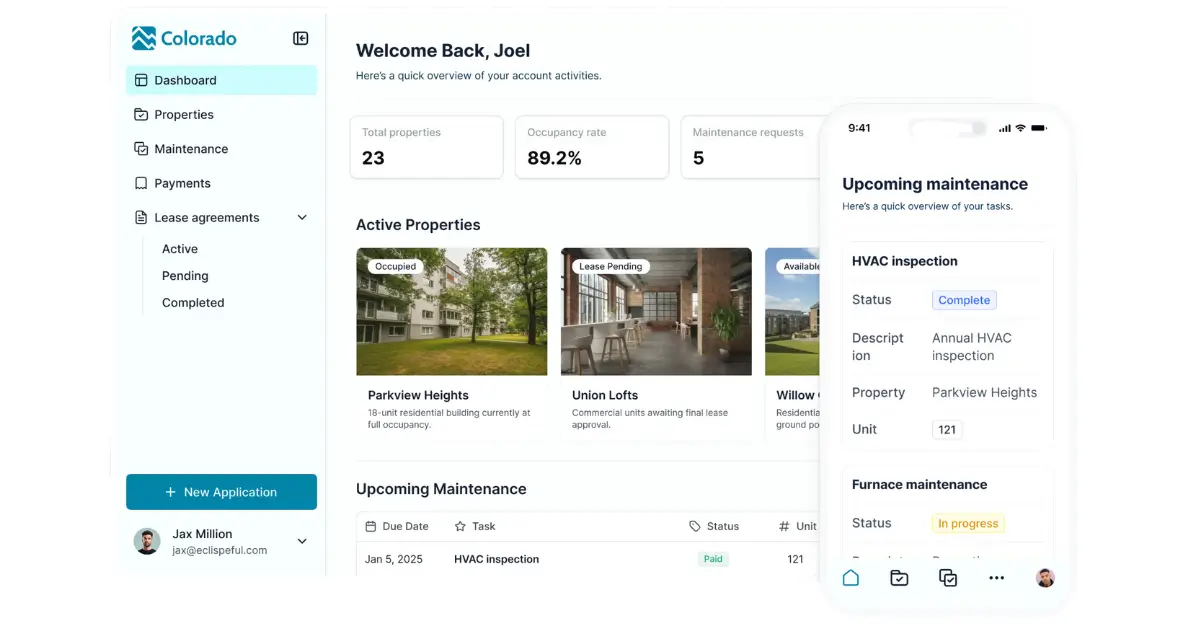Click the In progress badge for Furnace maintenance
Image resolution: width=1200 pixels, height=630 pixels.
(x=967, y=522)
